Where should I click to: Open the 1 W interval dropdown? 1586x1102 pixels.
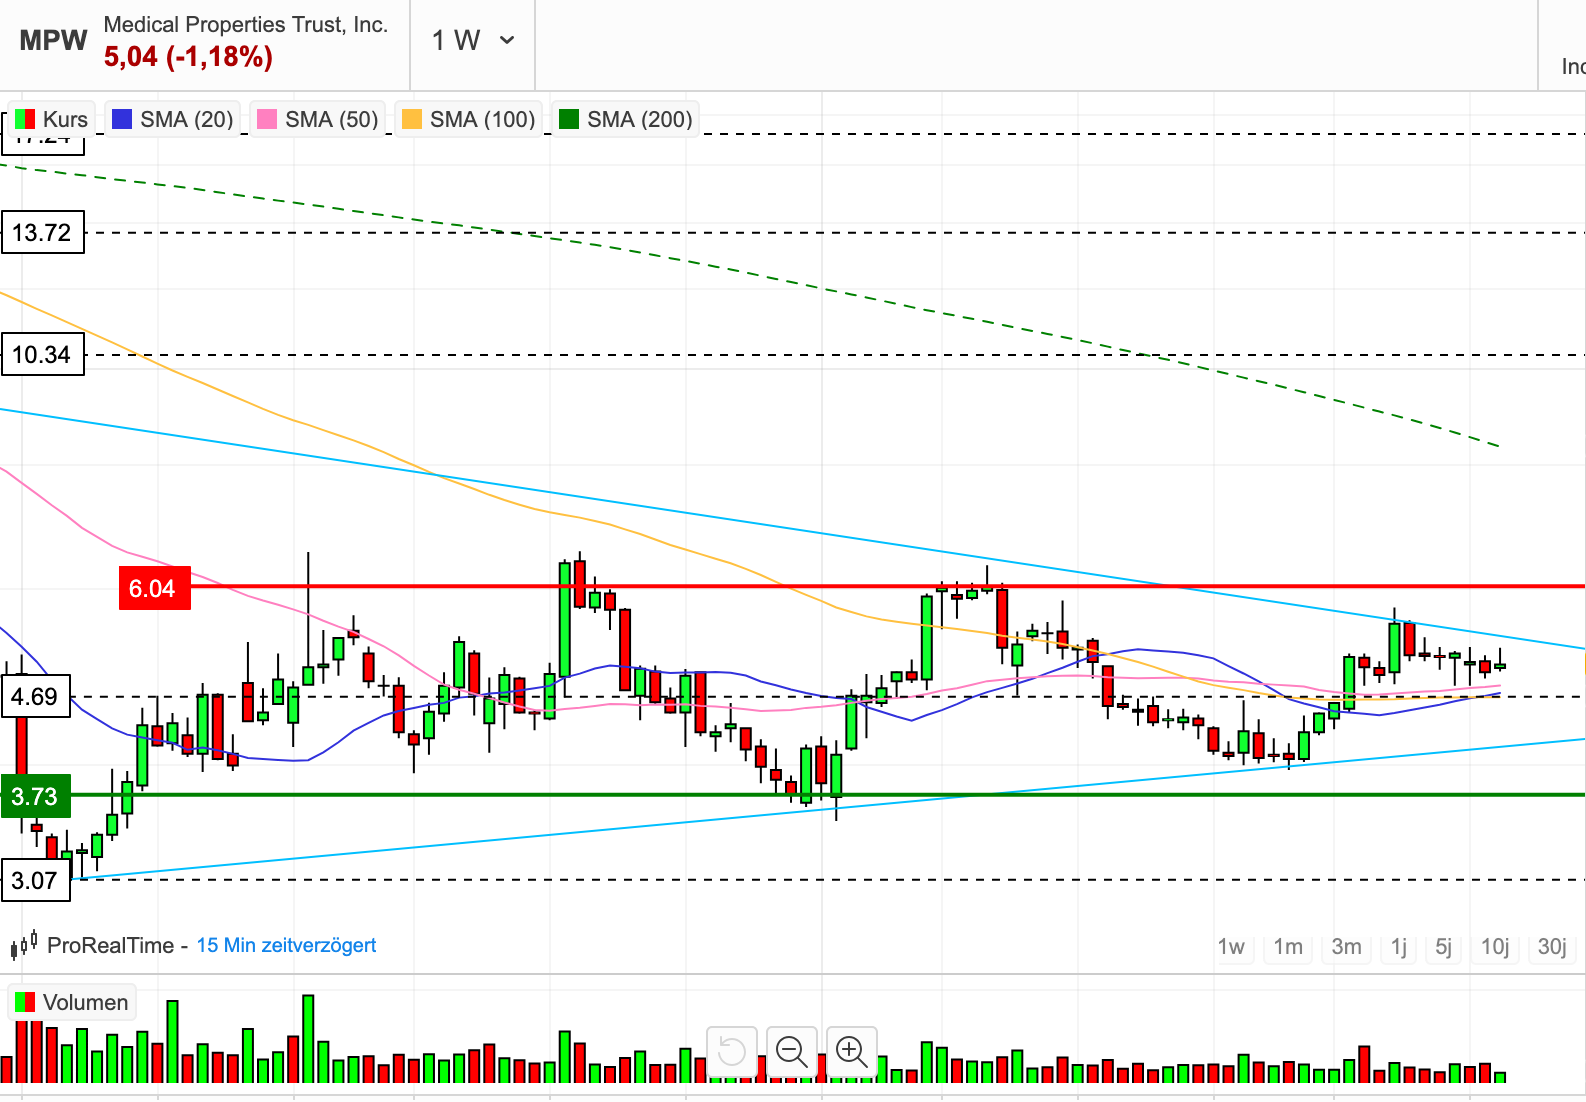[473, 41]
